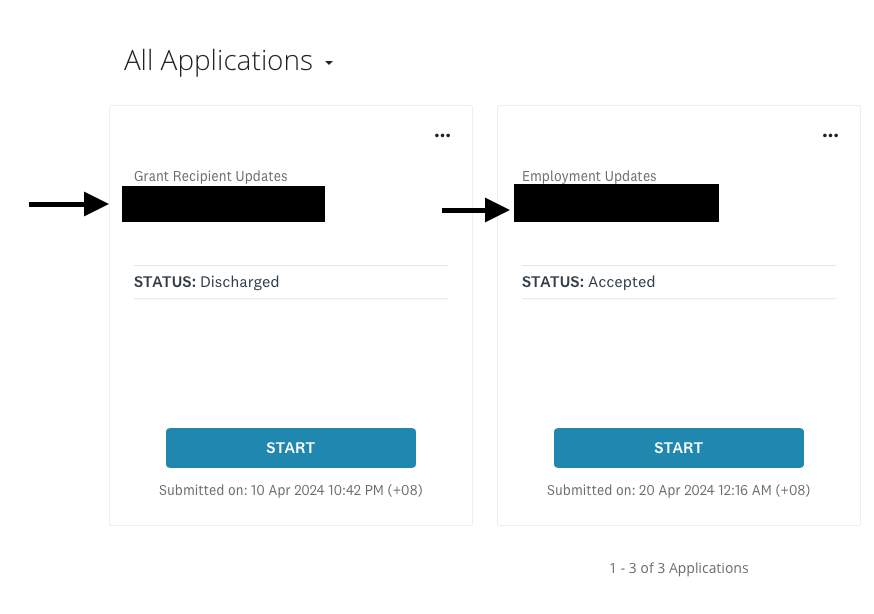Click the redacted title under Employment Updates
The image size is (874, 614).
coord(616,203)
